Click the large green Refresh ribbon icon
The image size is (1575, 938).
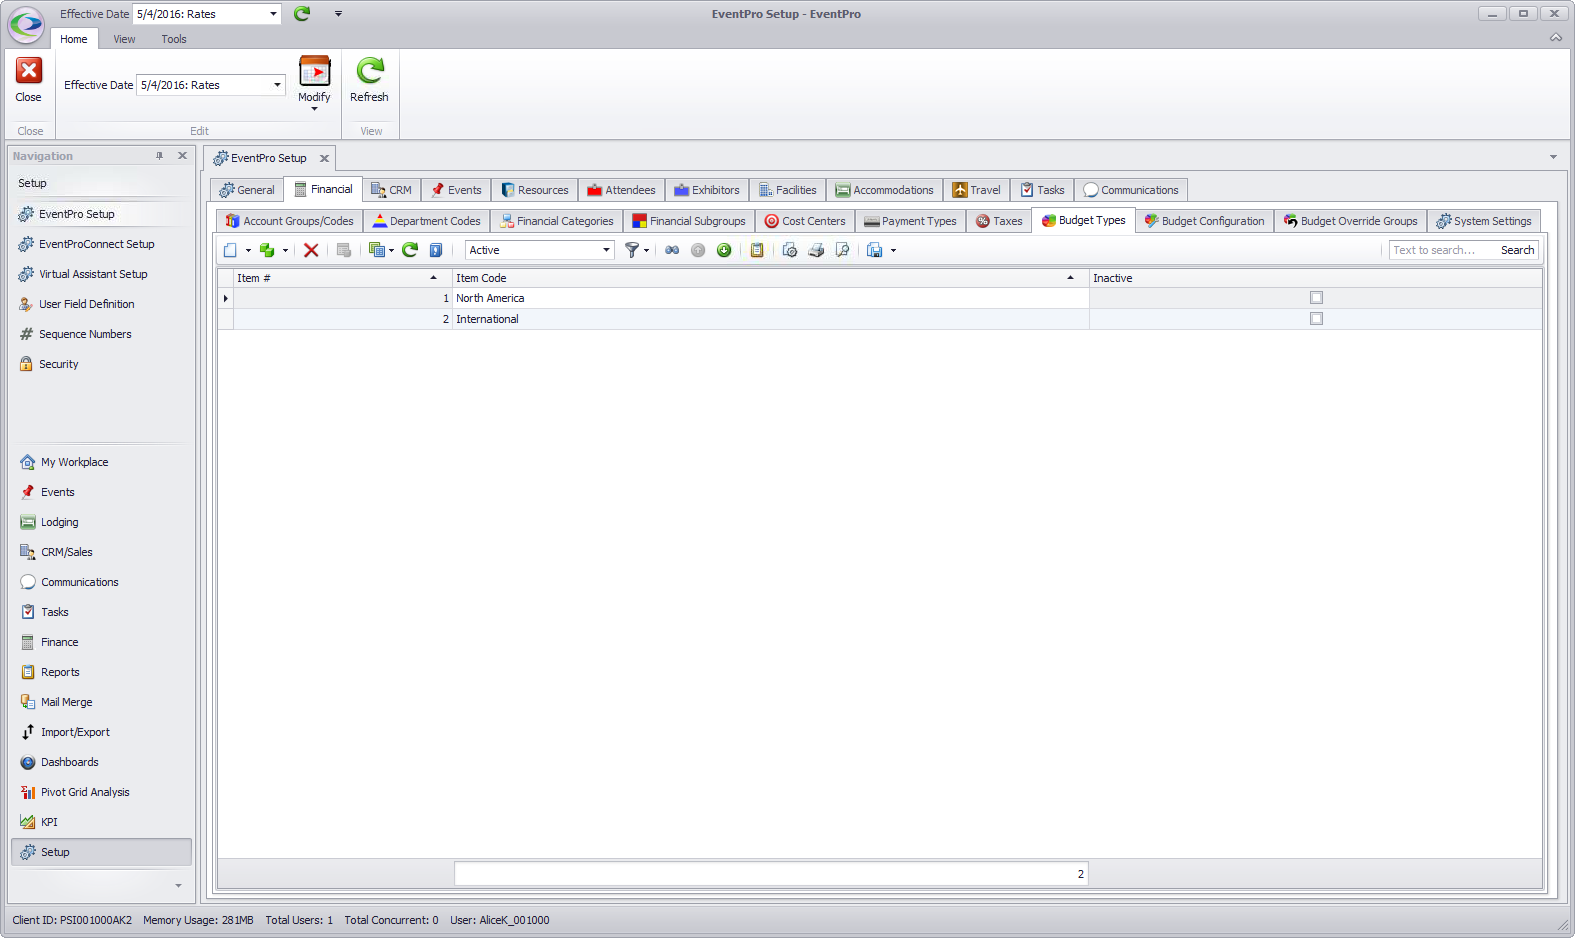coord(369,71)
